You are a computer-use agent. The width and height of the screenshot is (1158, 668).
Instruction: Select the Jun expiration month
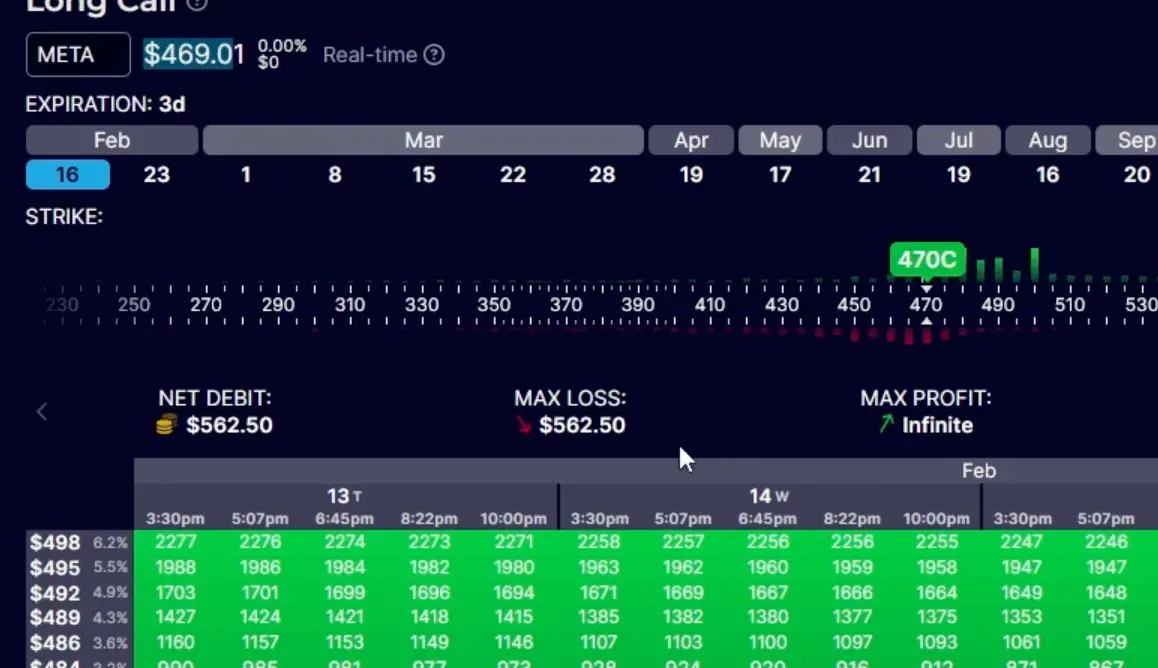pos(869,140)
